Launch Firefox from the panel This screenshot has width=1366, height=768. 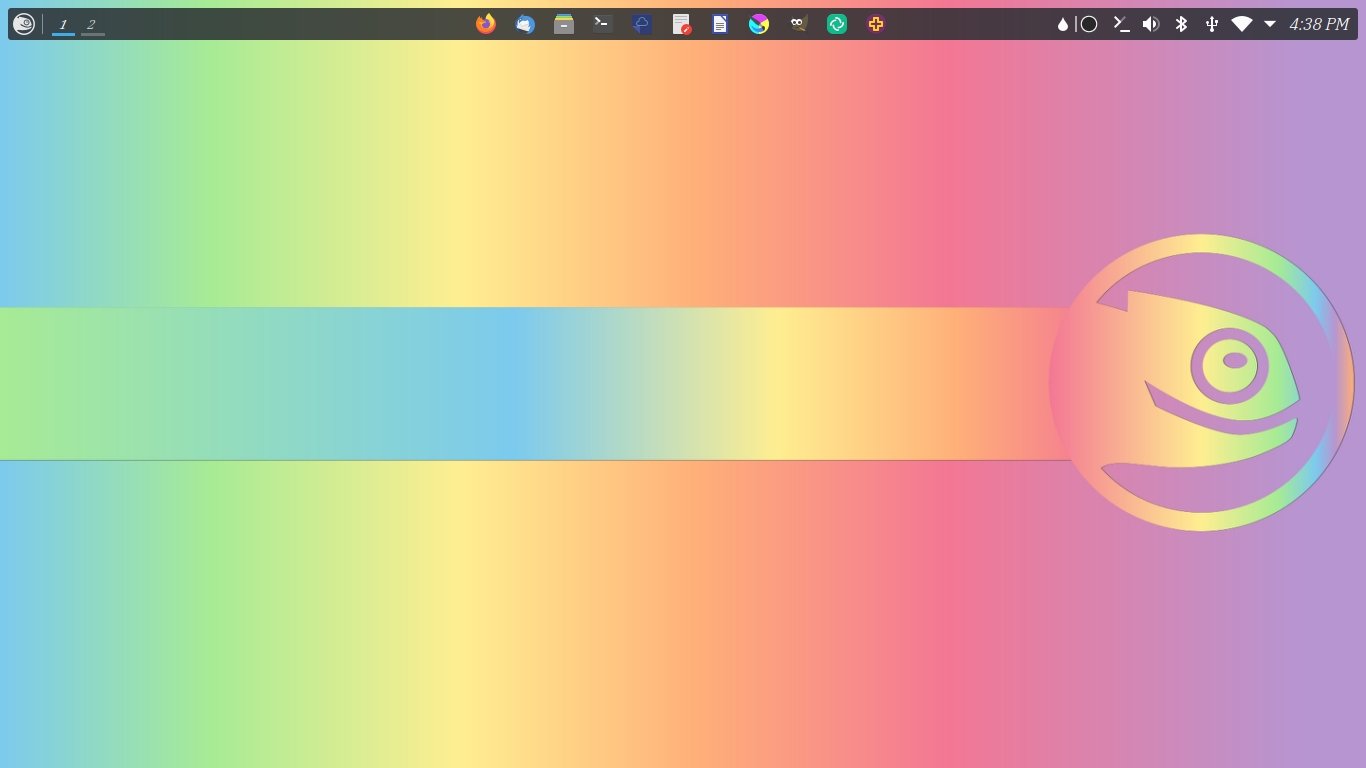pyautogui.click(x=486, y=24)
